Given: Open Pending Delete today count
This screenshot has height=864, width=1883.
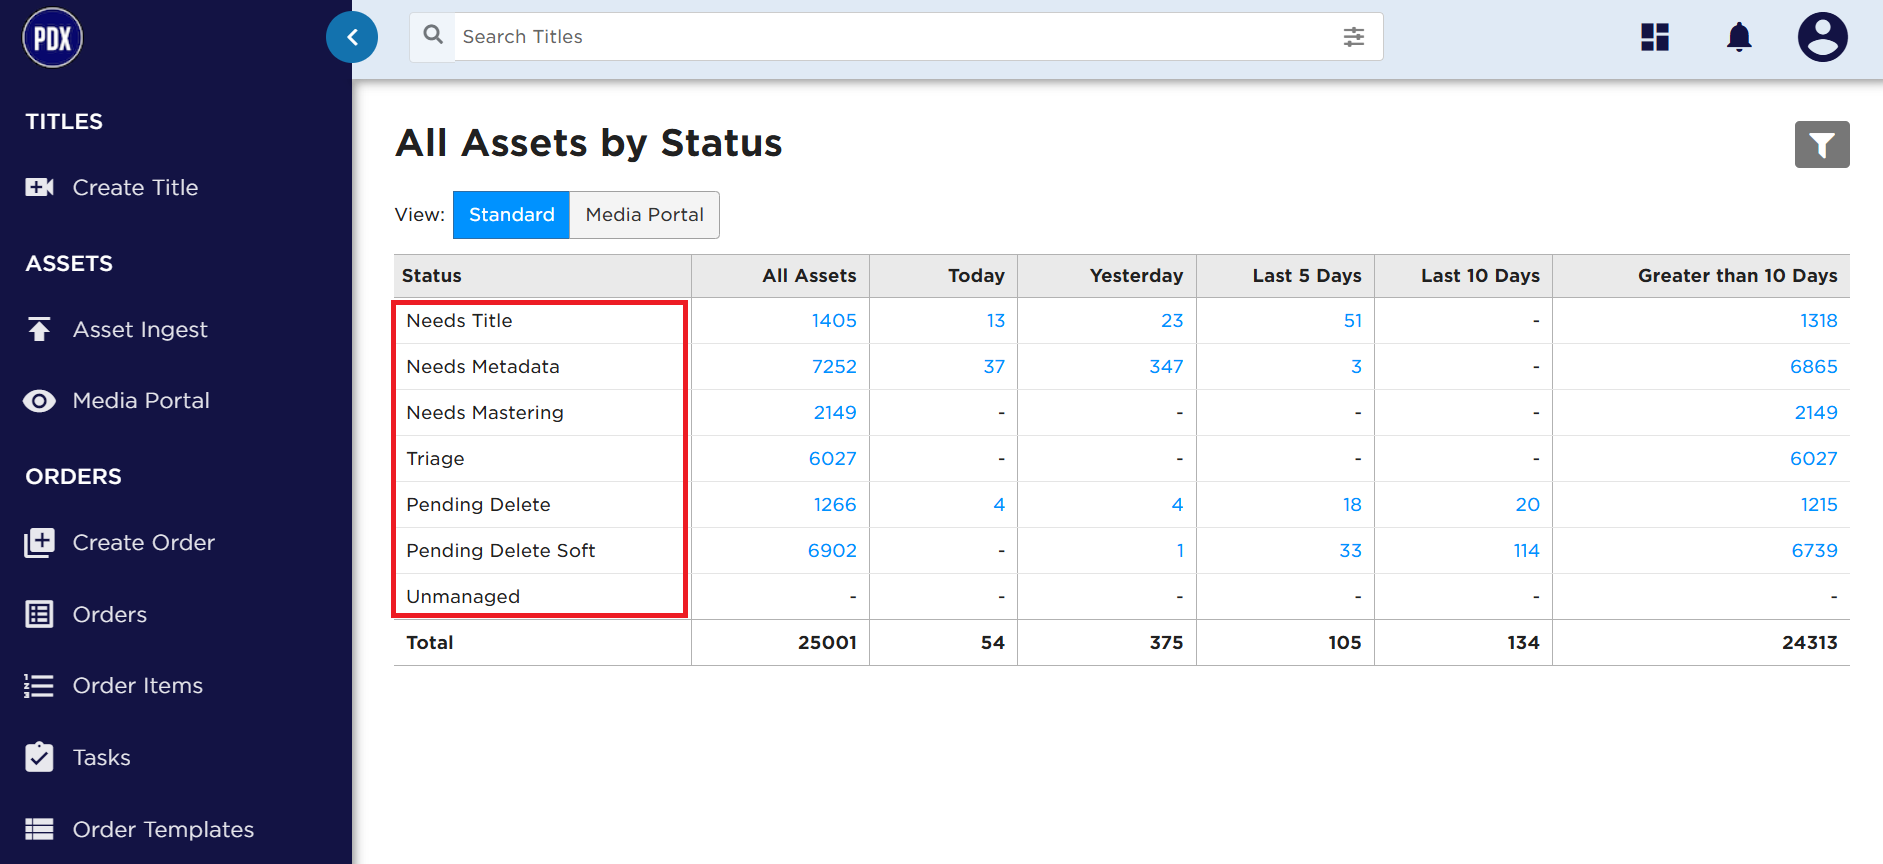Looking at the screenshot, I should 999,505.
